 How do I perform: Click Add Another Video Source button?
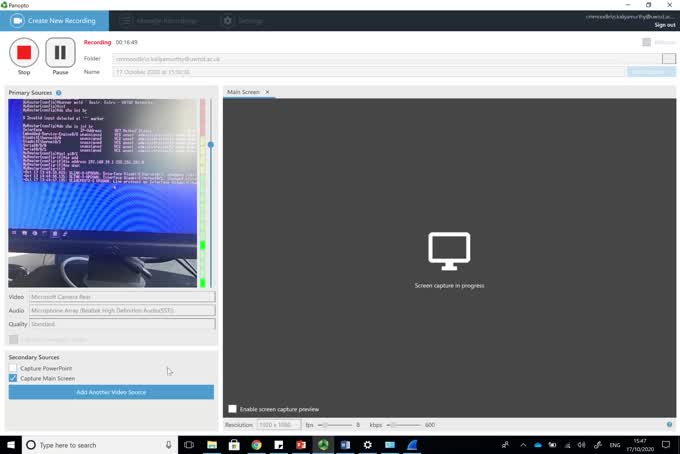111,392
